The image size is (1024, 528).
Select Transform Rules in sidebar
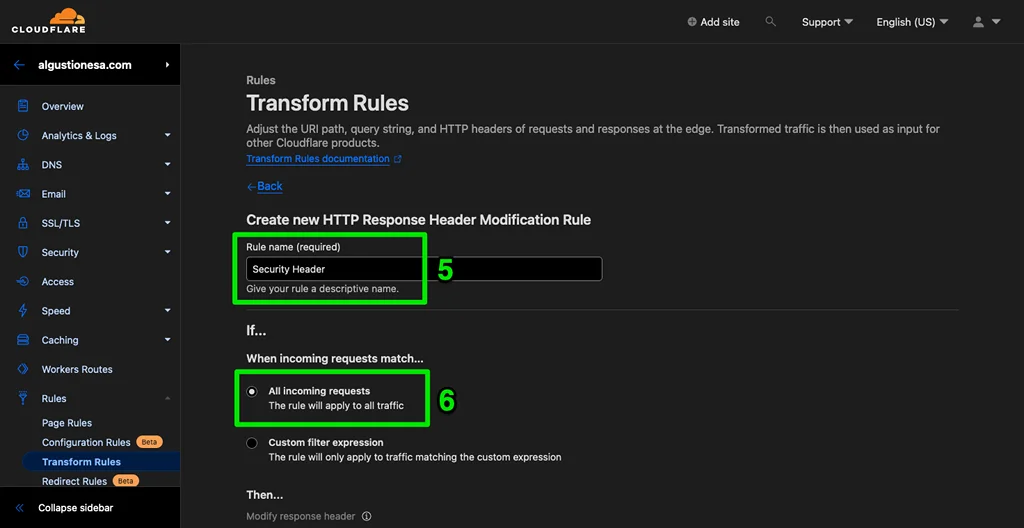(x=81, y=462)
